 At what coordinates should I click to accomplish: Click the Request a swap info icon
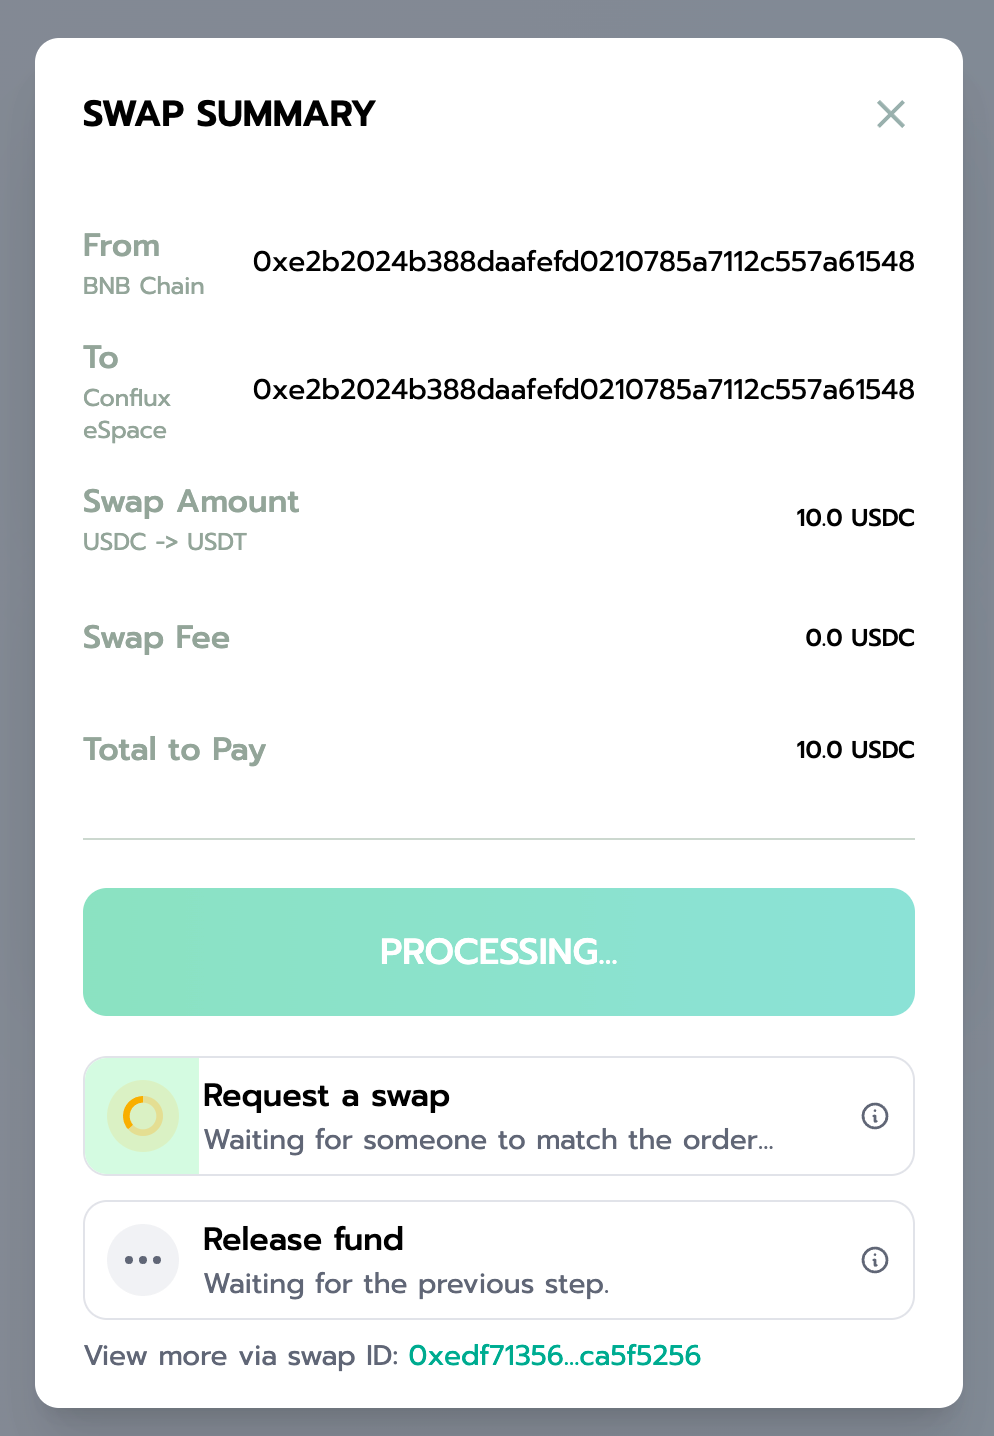pos(874,1116)
